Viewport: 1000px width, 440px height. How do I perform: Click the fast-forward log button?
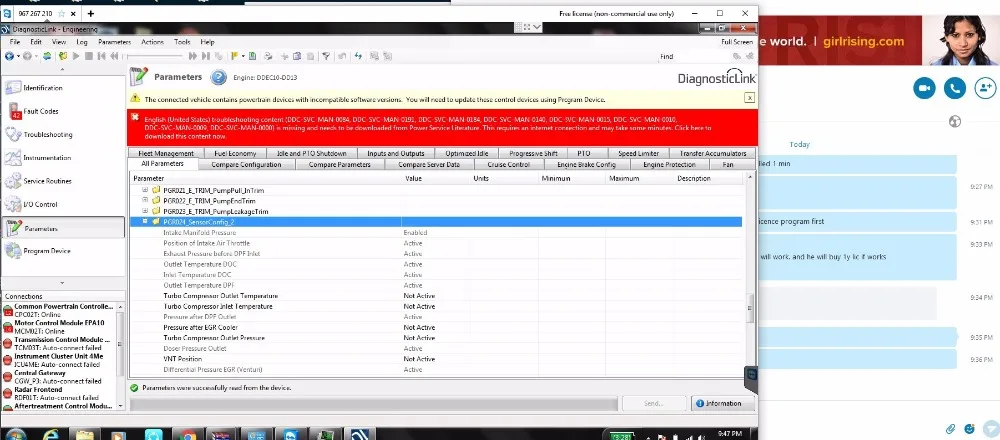pos(193,56)
